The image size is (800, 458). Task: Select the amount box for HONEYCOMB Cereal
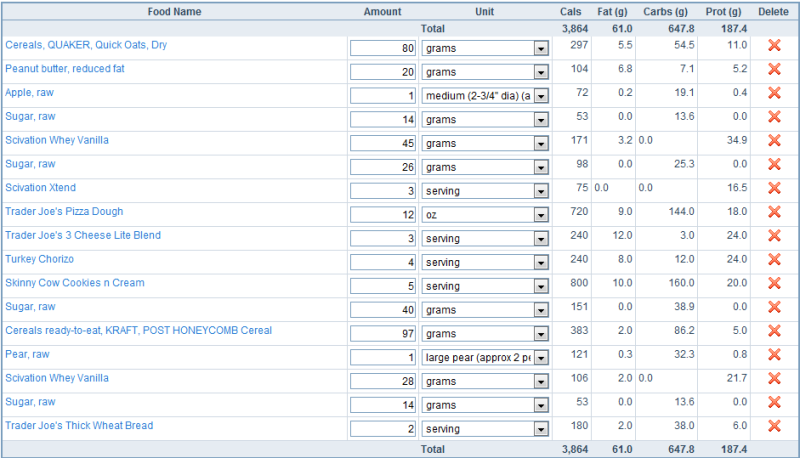[x=383, y=334]
